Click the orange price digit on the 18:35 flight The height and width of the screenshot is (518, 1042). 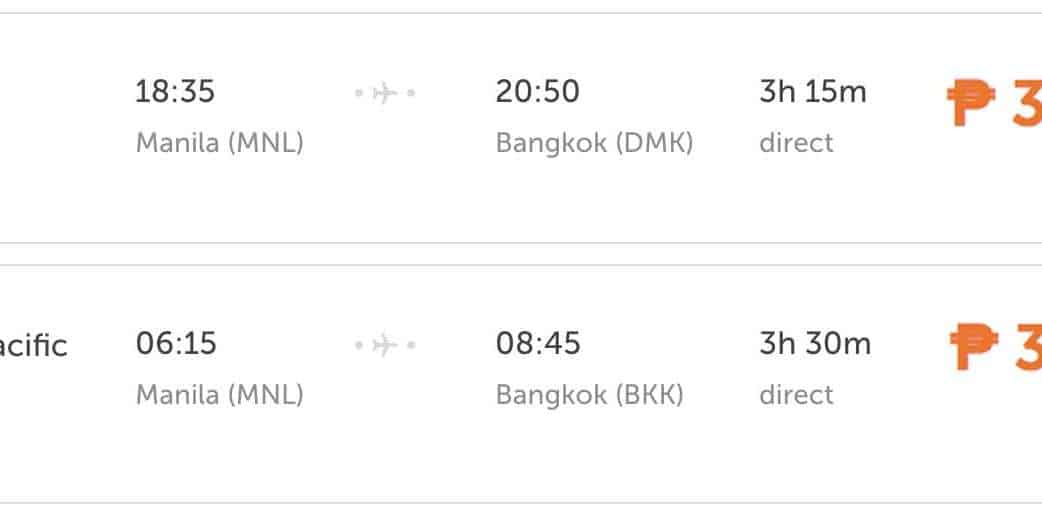pyautogui.click(x=1026, y=104)
